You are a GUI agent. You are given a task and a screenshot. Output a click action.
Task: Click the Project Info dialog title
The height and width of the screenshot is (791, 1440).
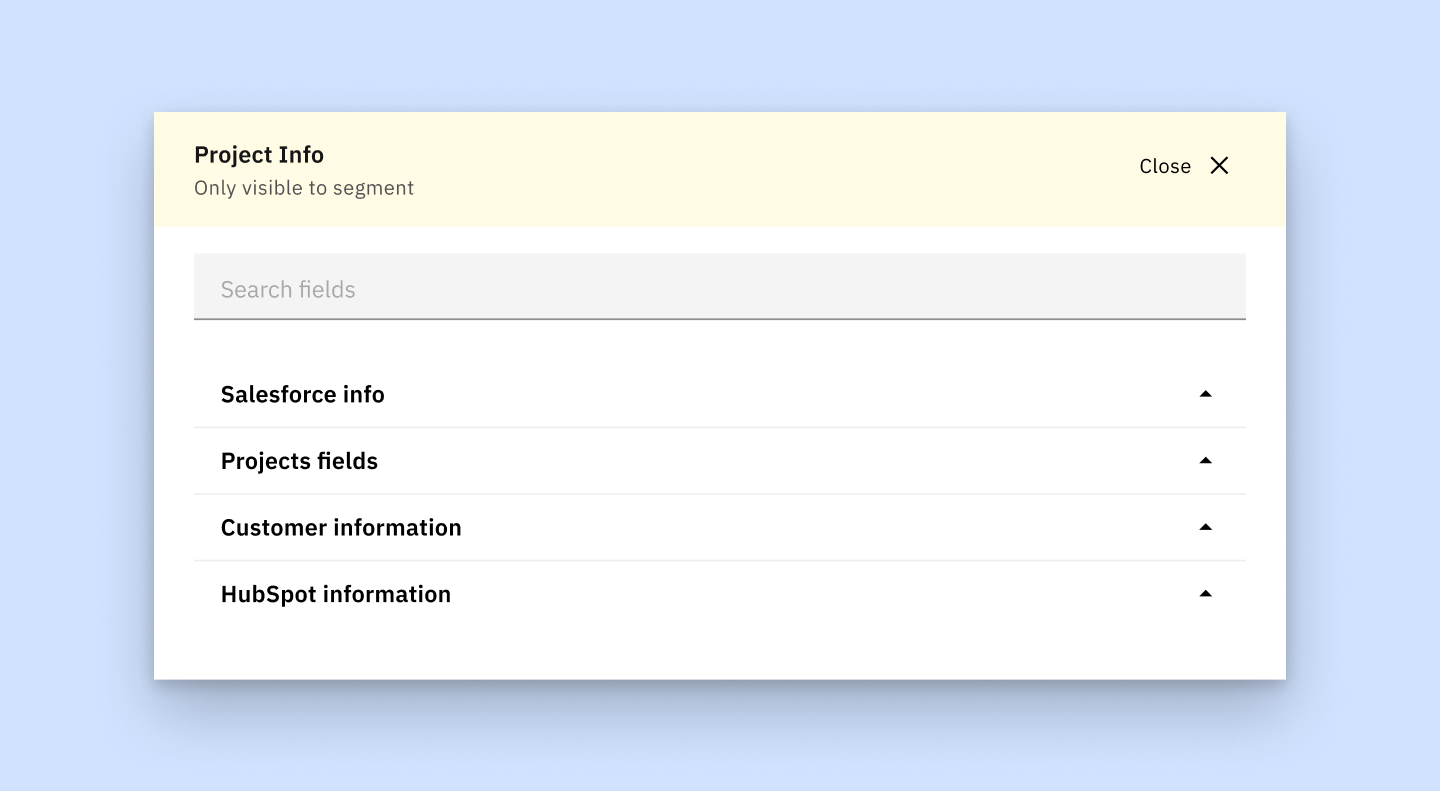[x=258, y=155]
